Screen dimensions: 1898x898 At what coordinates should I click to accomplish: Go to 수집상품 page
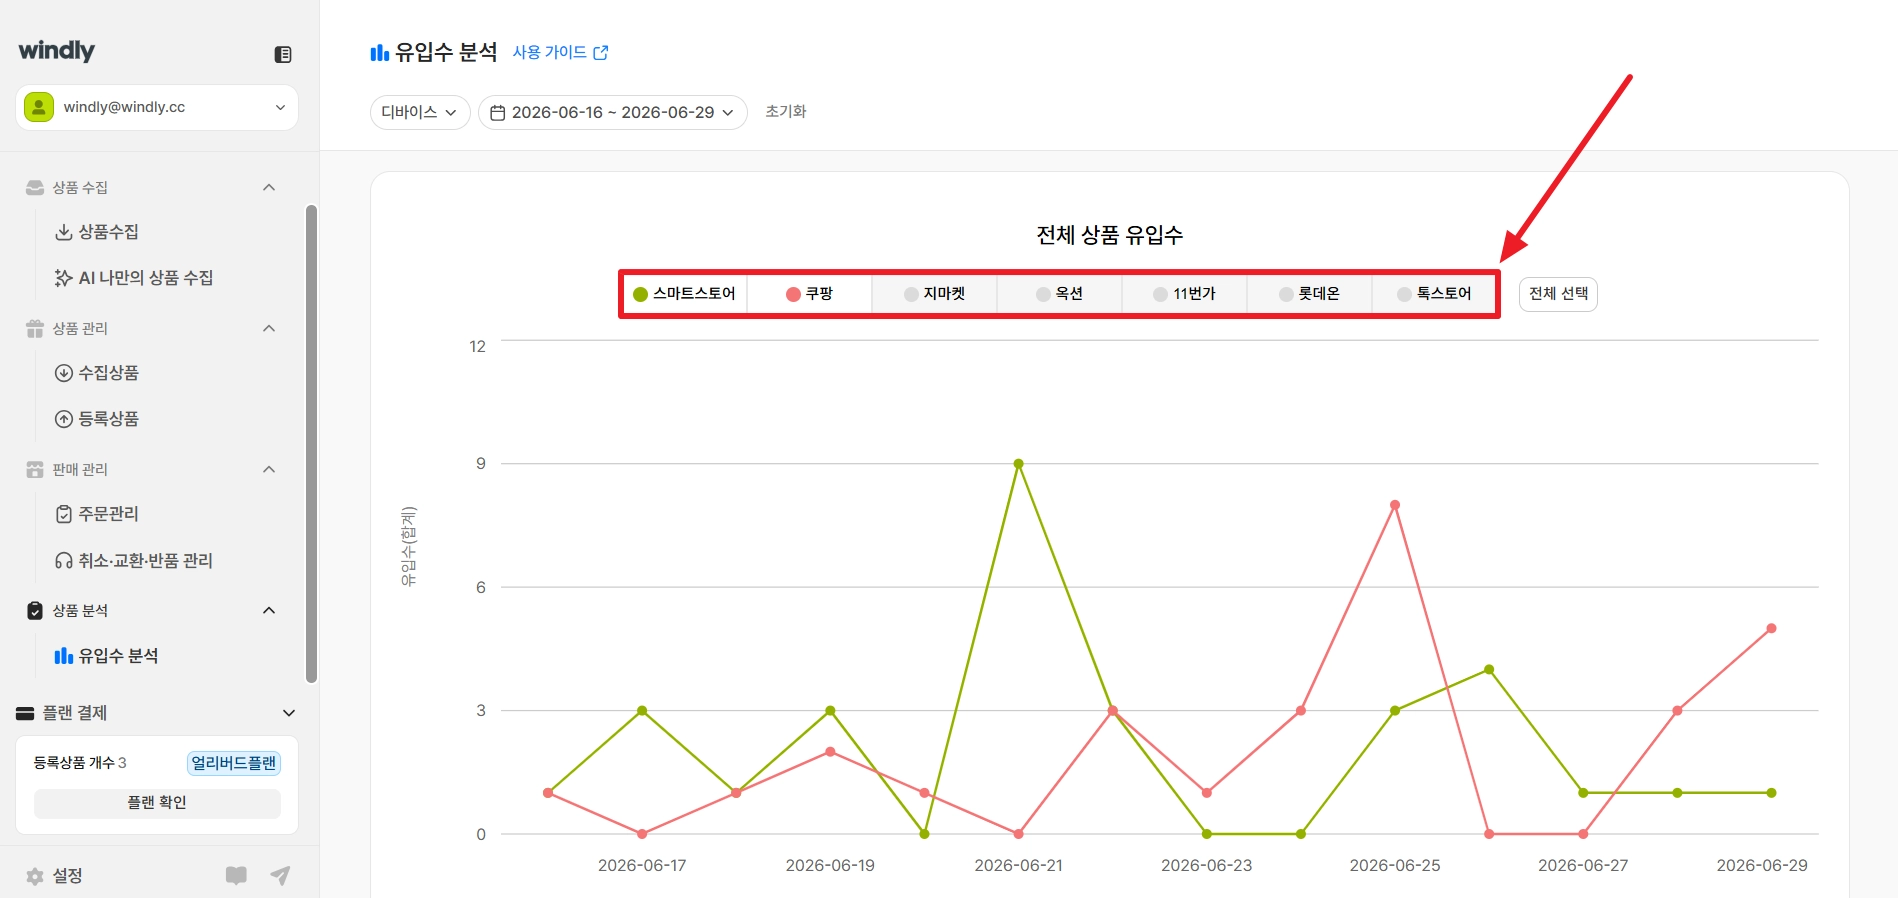pos(97,373)
